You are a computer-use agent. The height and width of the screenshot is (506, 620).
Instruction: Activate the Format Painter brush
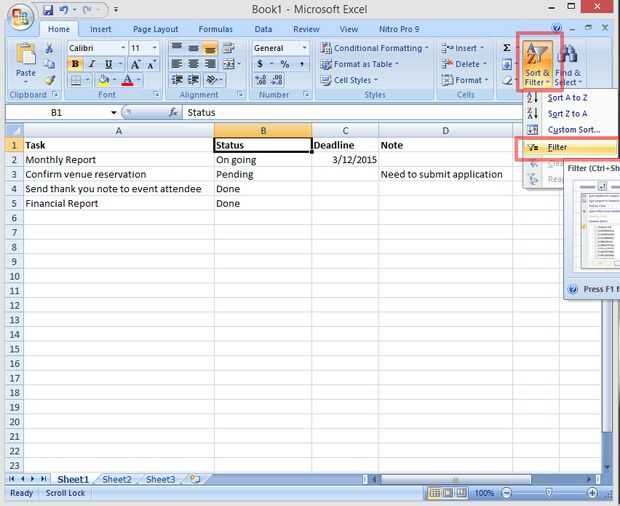[x=49, y=80]
